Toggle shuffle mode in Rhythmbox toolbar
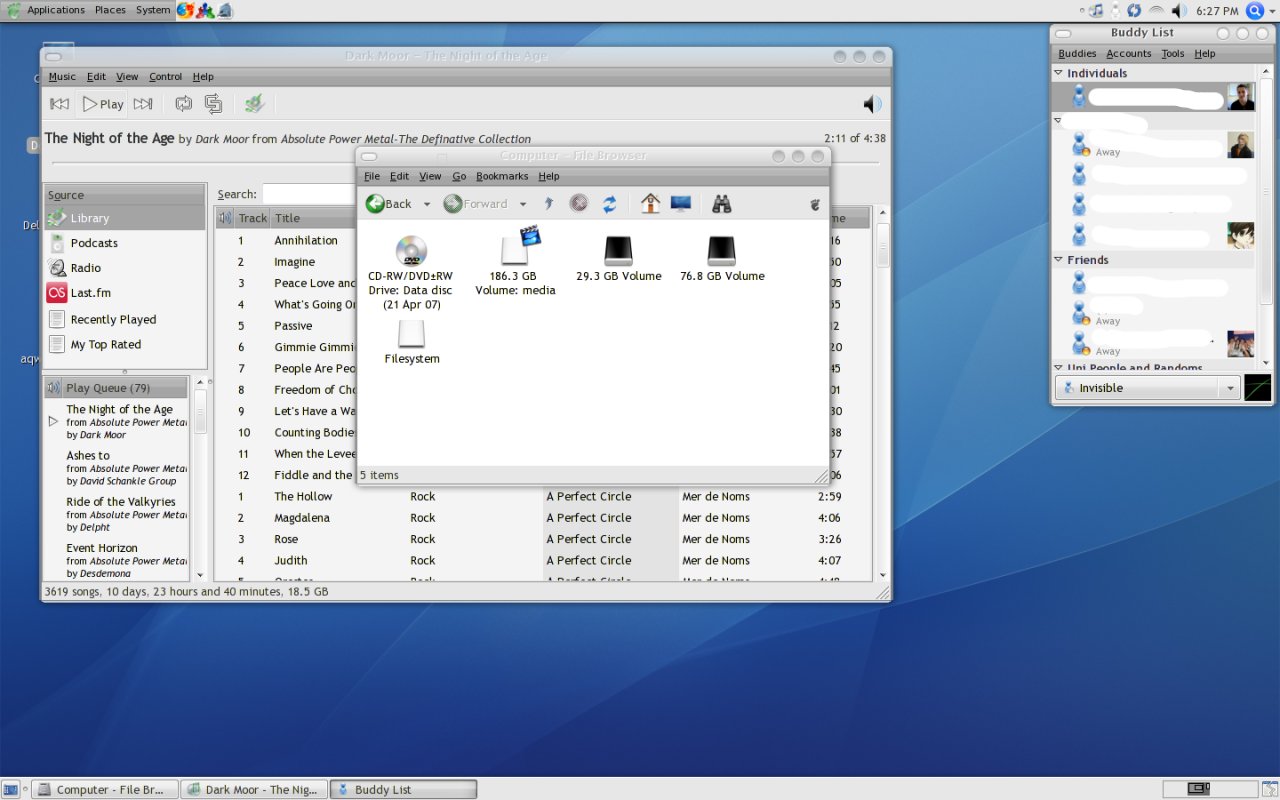 213,104
